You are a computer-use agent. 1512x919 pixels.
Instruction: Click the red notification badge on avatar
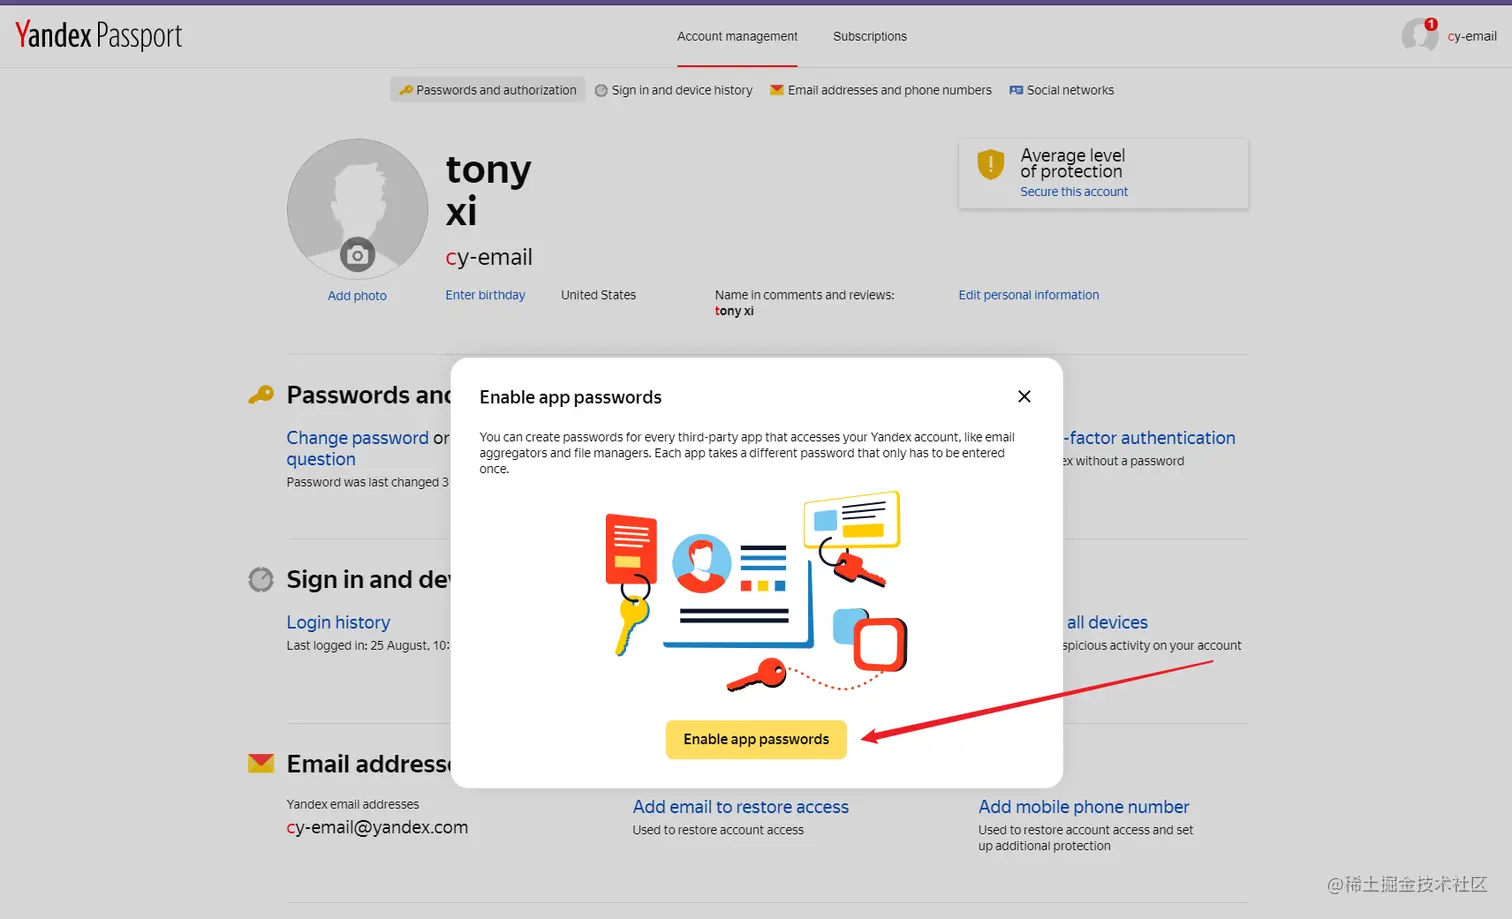coord(1431,24)
